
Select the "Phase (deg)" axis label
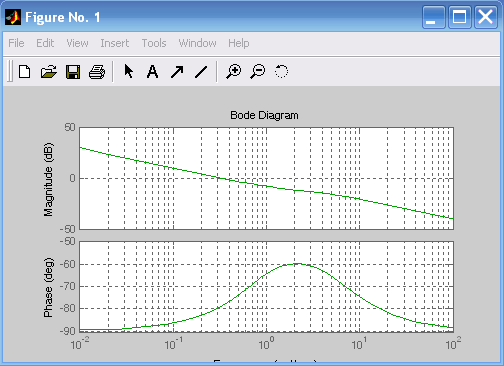[48, 287]
